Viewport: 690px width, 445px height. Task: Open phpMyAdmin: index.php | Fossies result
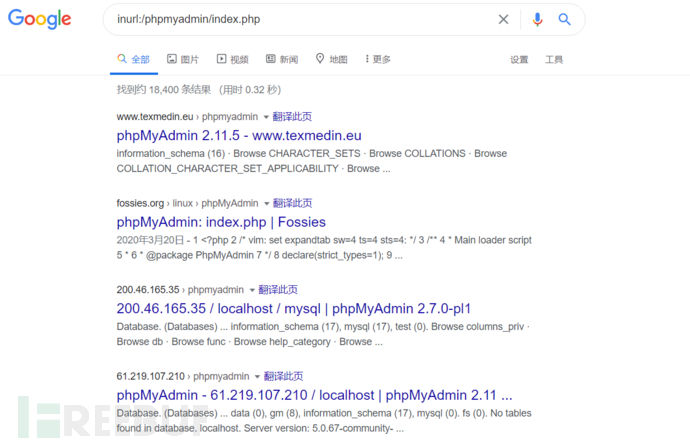point(221,222)
